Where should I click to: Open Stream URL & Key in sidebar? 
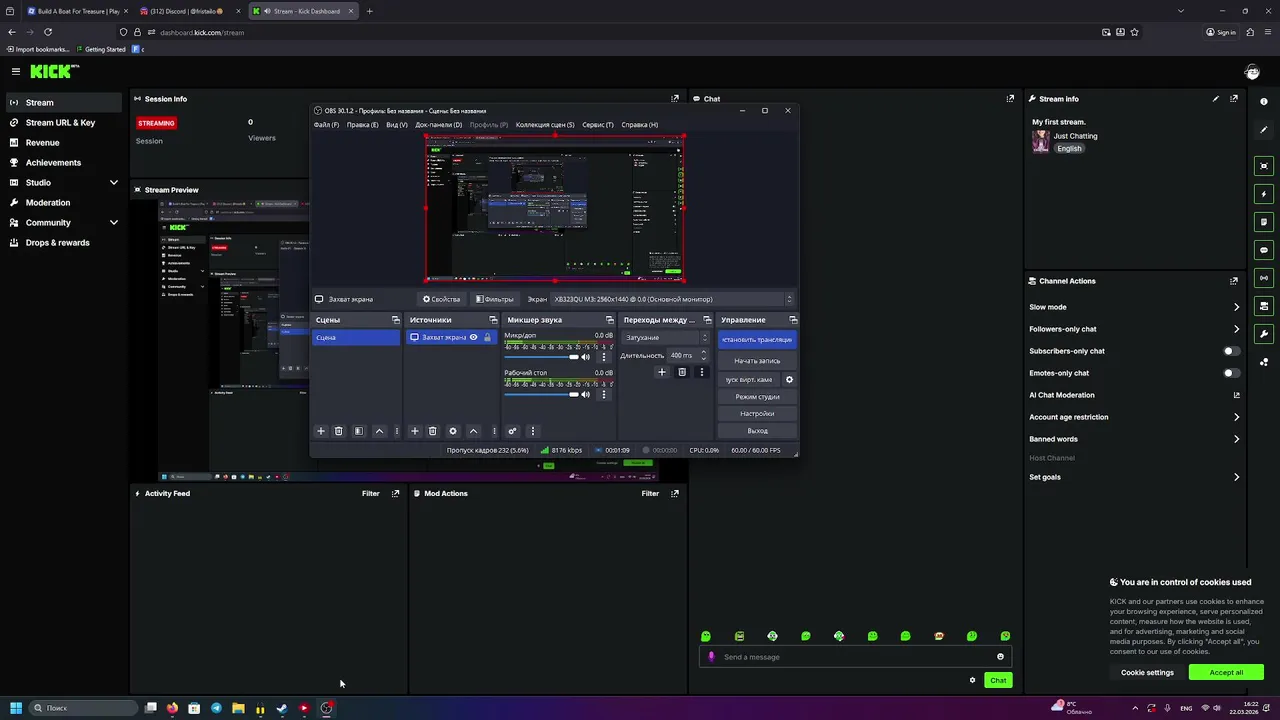[60, 123]
